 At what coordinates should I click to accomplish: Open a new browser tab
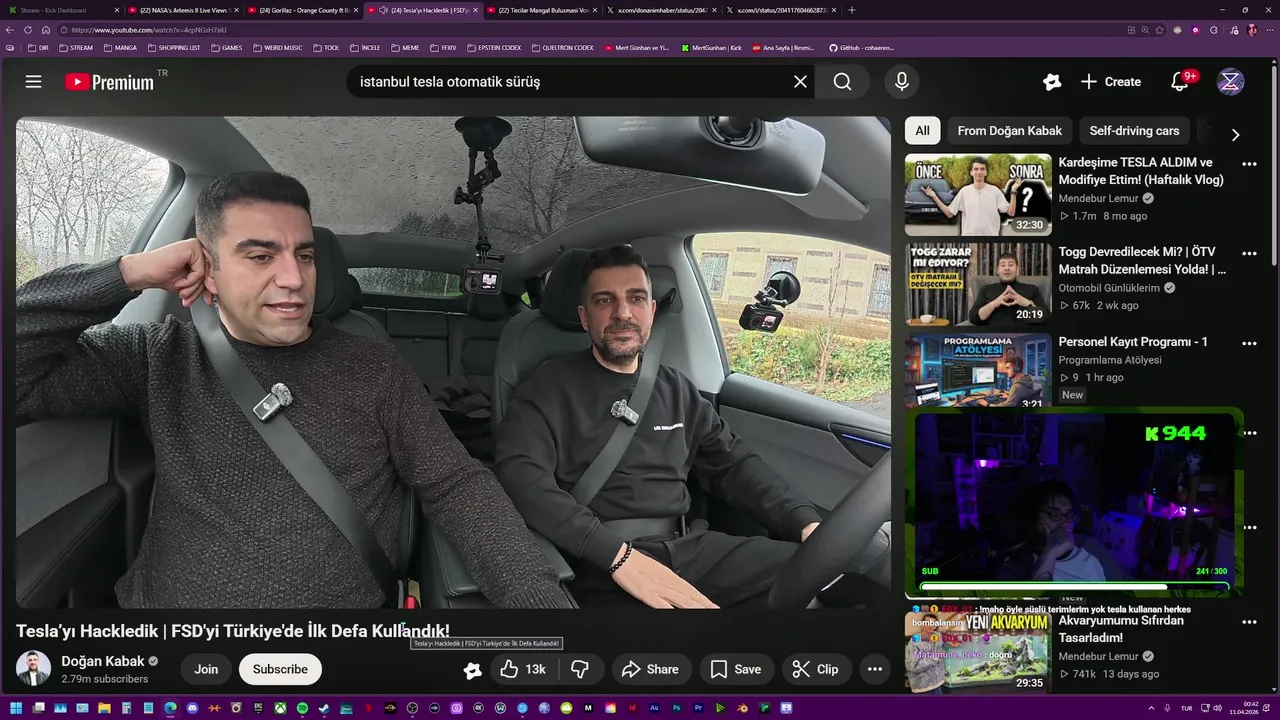coord(852,10)
